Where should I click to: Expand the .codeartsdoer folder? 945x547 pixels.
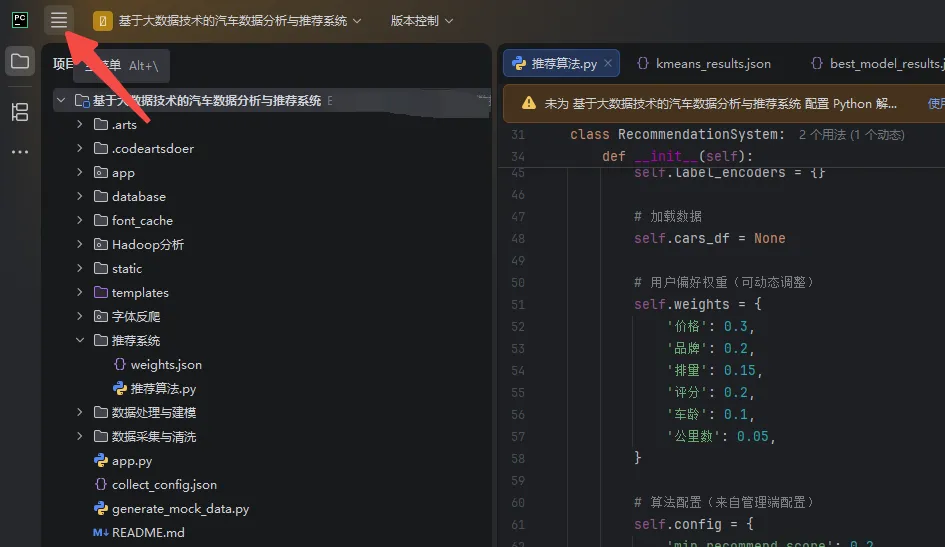80,148
